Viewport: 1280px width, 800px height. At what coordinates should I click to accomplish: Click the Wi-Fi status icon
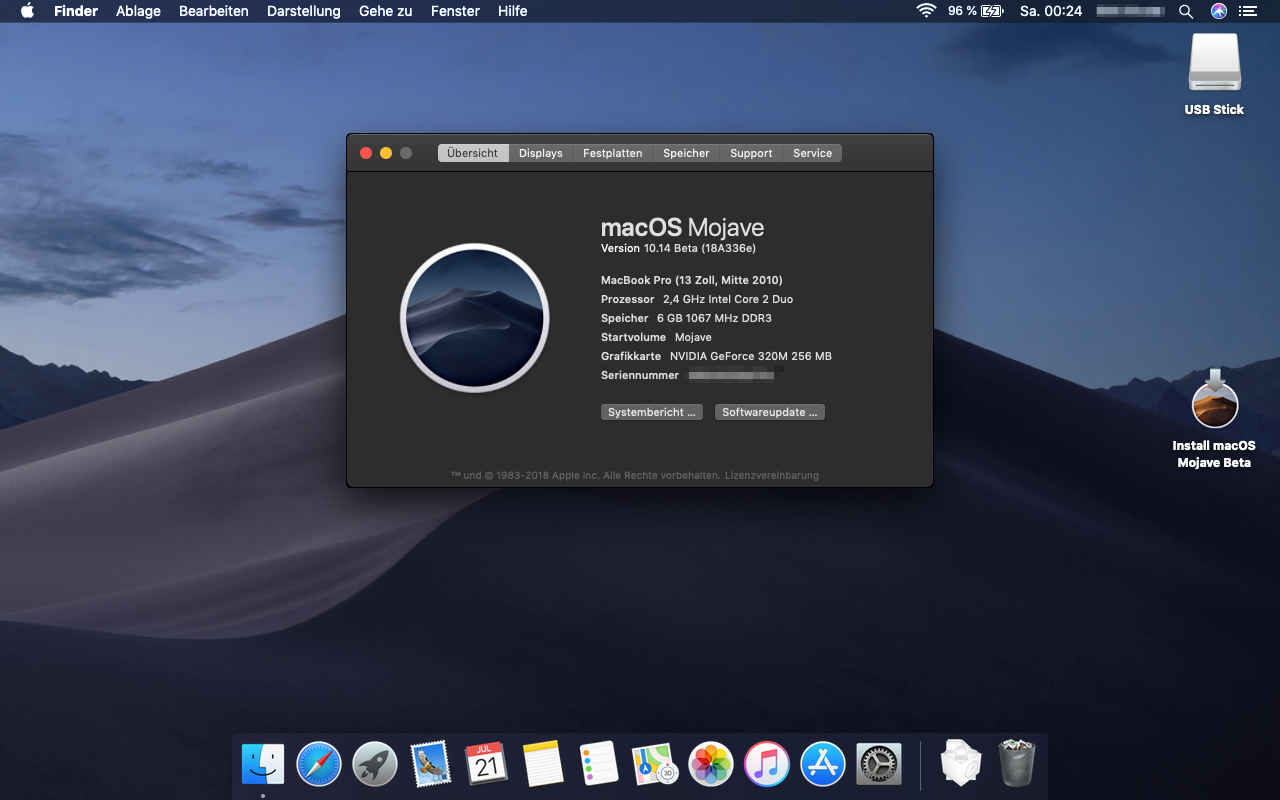[x=926, y=11]
